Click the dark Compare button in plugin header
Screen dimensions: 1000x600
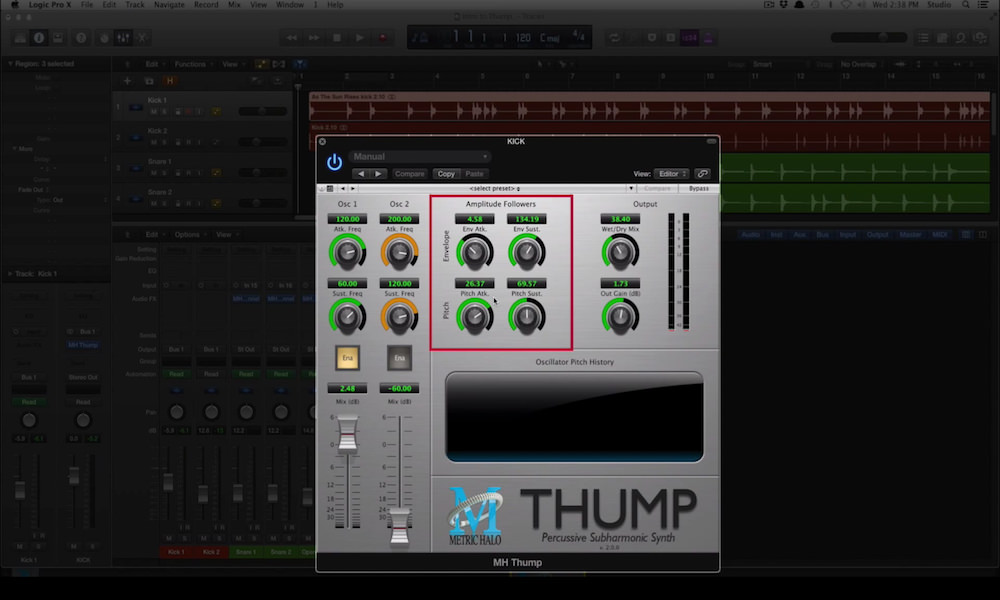(x=409, y=173)
